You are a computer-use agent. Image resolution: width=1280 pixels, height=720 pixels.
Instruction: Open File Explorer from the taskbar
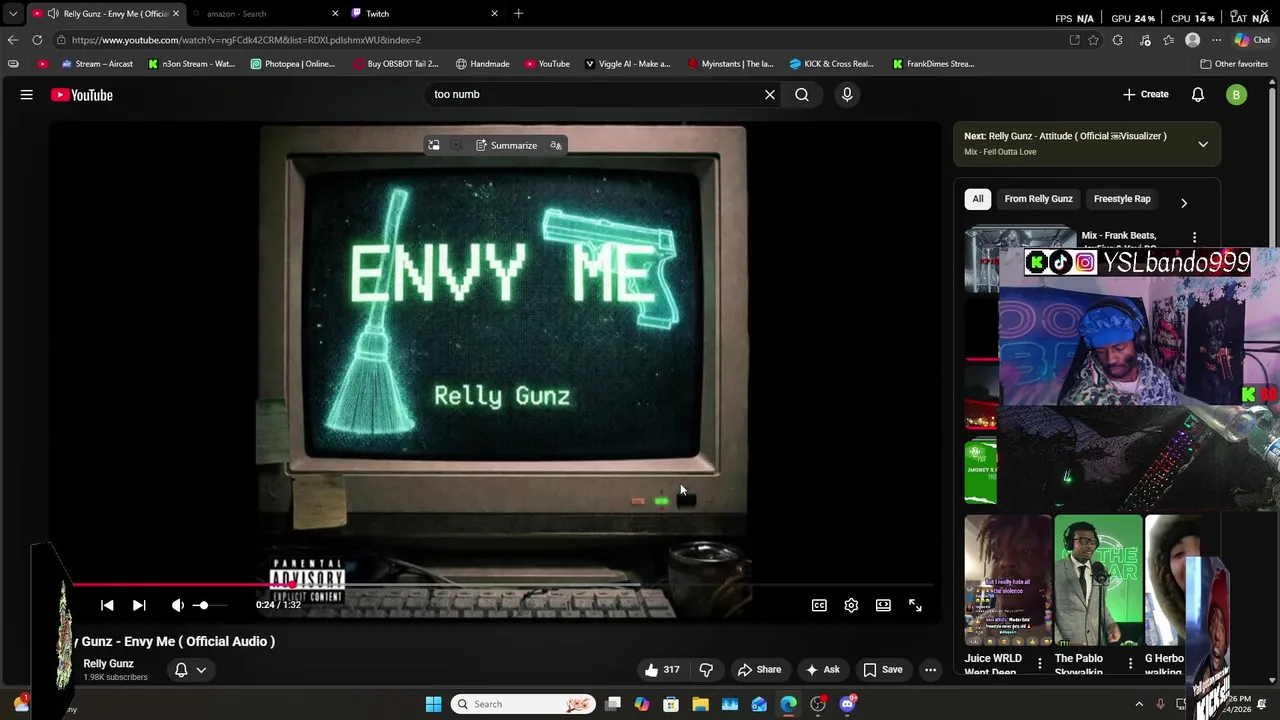(x=701, y=704)
